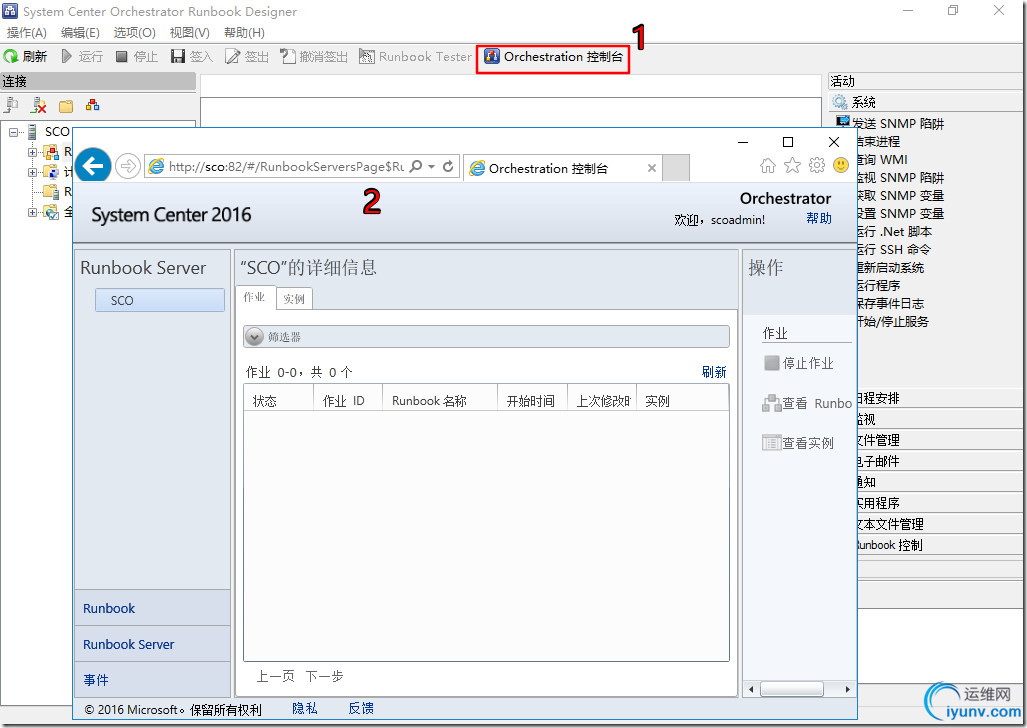
Task: Click the 签入 check-in toolbar icon
Action: click(x=177, y=57)
